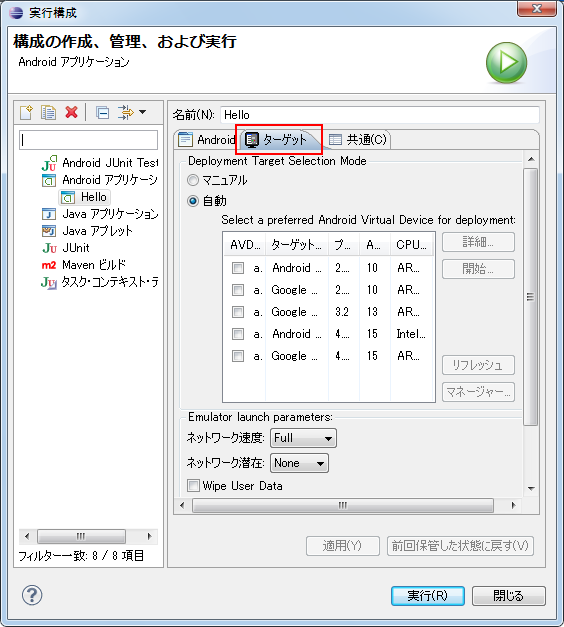Screen dimensions: 564x627
Task: Switch to the 共通(C) tab
Action: [x=358, y=140]
